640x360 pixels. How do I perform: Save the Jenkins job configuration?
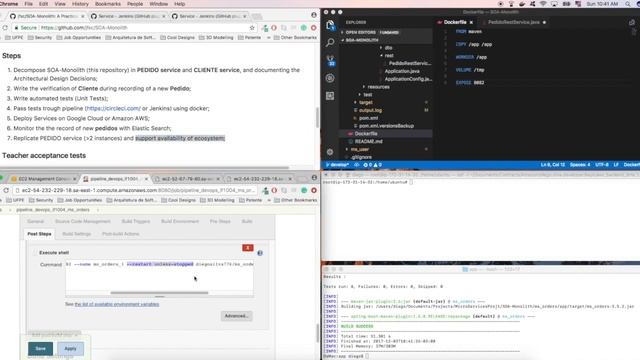tap(40, 349)
